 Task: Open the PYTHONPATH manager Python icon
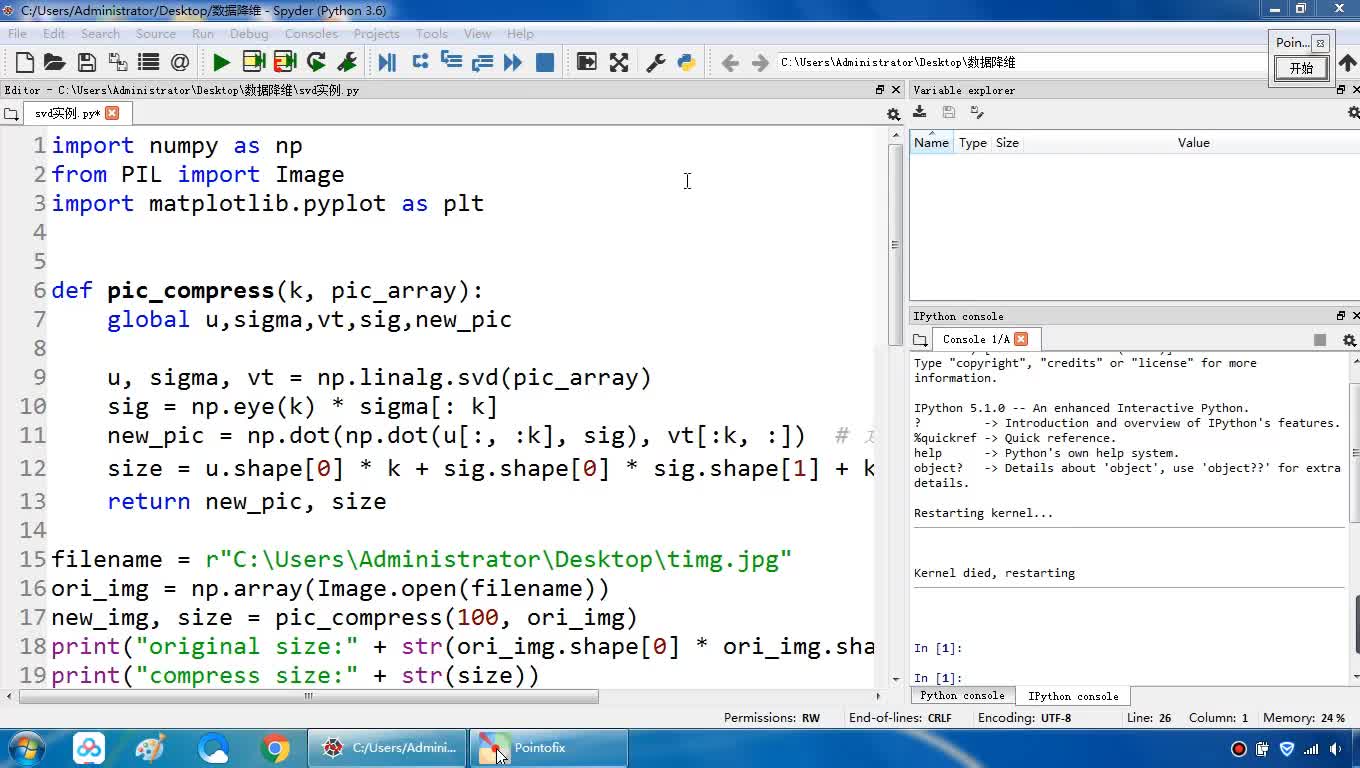686,63
